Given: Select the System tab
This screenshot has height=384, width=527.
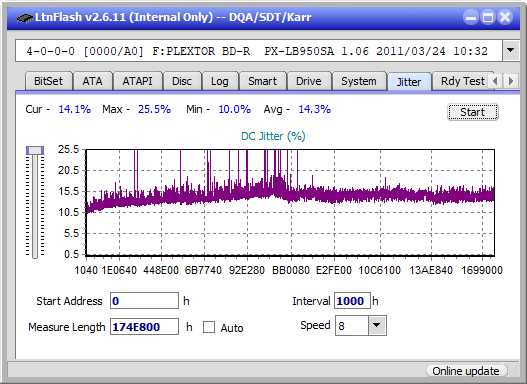Looking at the screenshot, I should tap(359, 81).
